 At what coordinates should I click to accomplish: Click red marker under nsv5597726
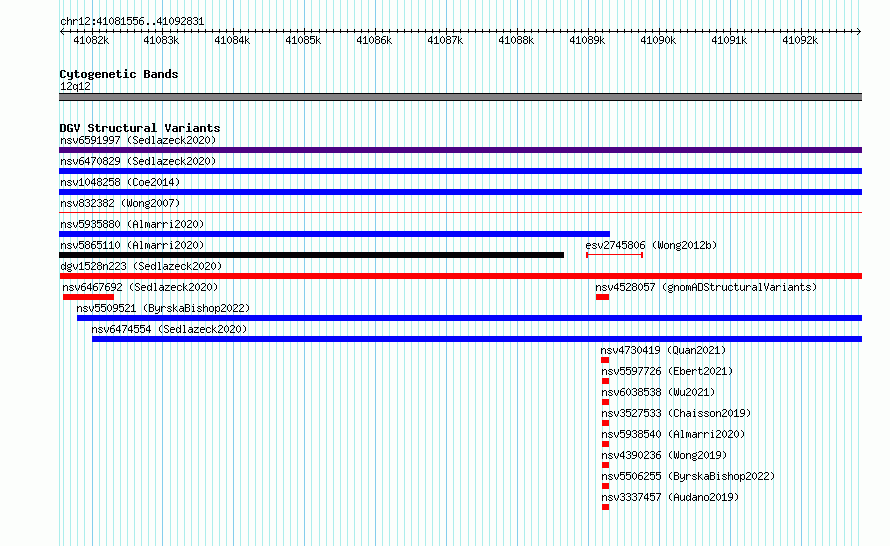[x=606, y=381]
